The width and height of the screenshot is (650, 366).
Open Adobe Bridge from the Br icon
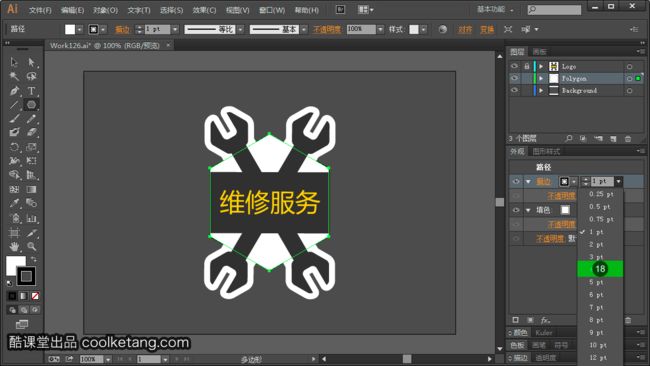coord(340,10)
